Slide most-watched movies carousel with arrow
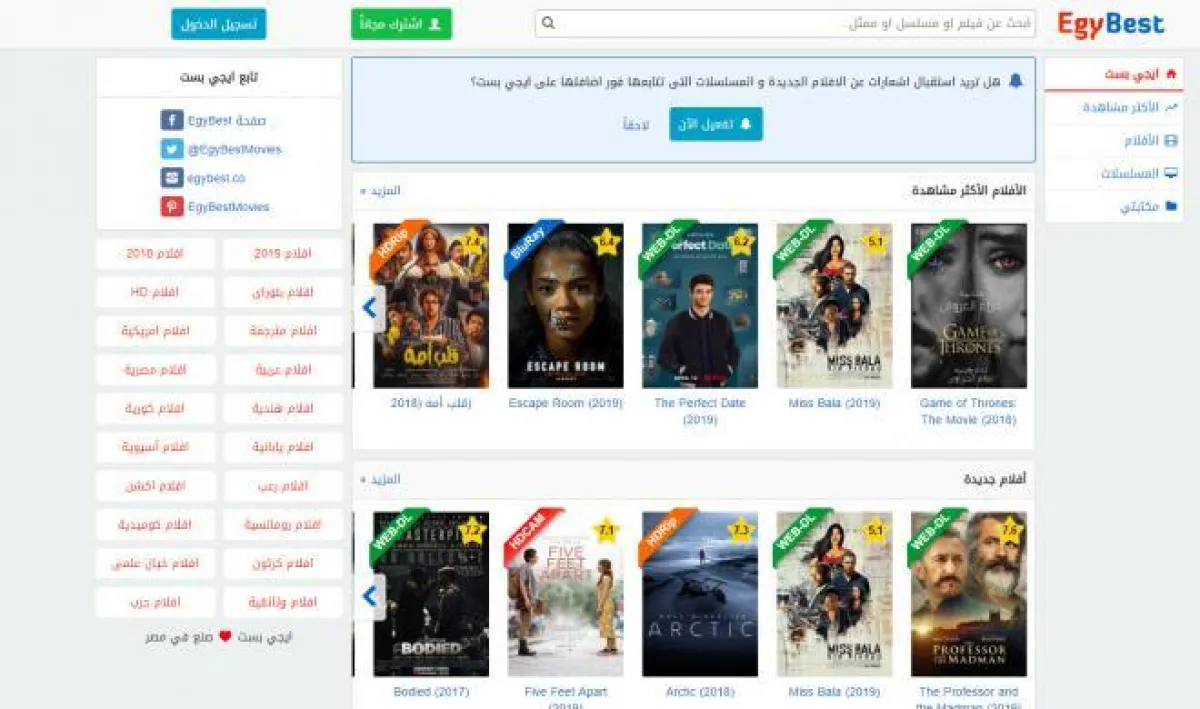This screenshot has height=709, width=1200. tap(369, 308)
